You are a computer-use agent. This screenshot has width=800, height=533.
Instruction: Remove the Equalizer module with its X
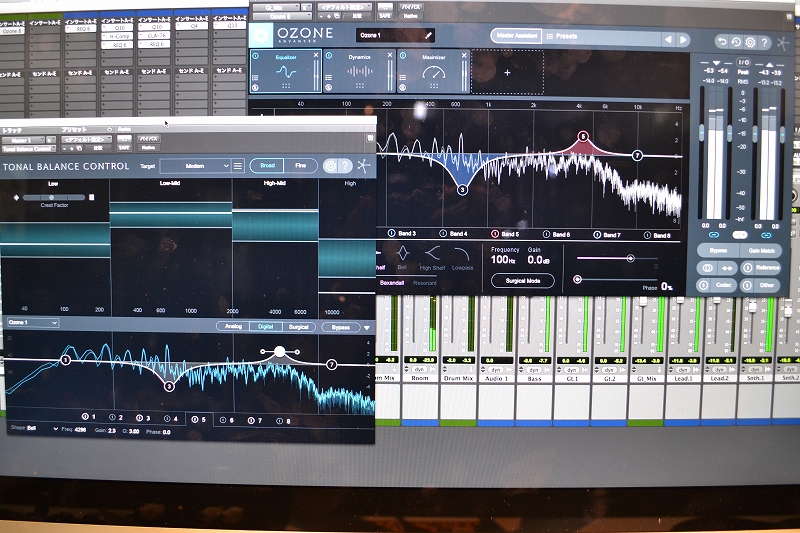pos(316,55)
